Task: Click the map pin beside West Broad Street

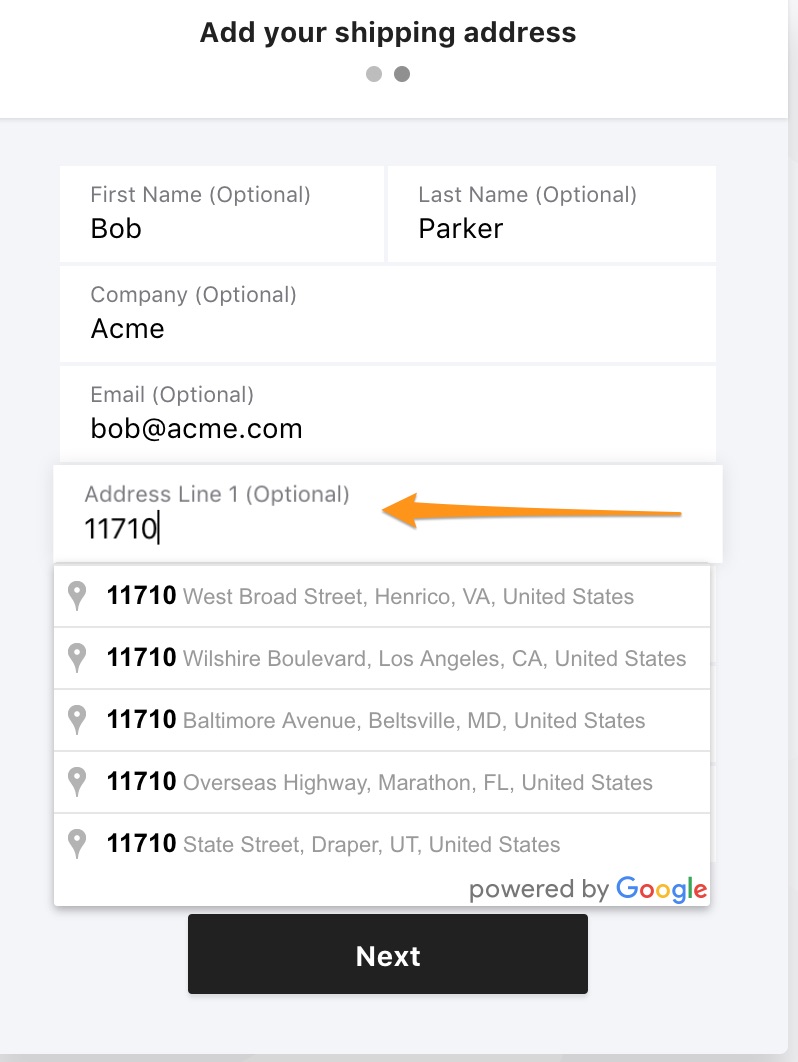Action: pos(77,596)
